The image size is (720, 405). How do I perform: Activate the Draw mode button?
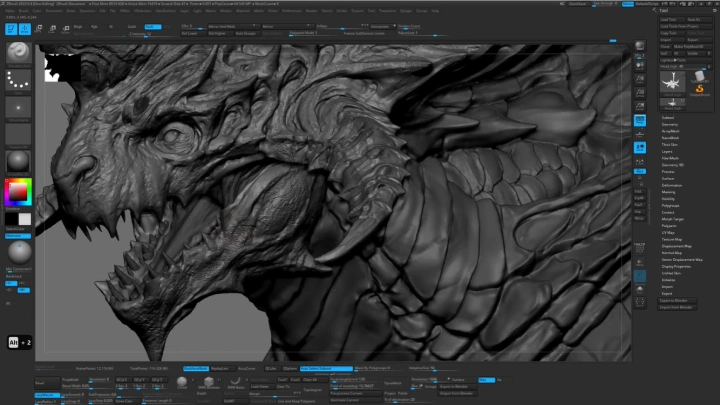pyautogui.click(x=25, y=29)
